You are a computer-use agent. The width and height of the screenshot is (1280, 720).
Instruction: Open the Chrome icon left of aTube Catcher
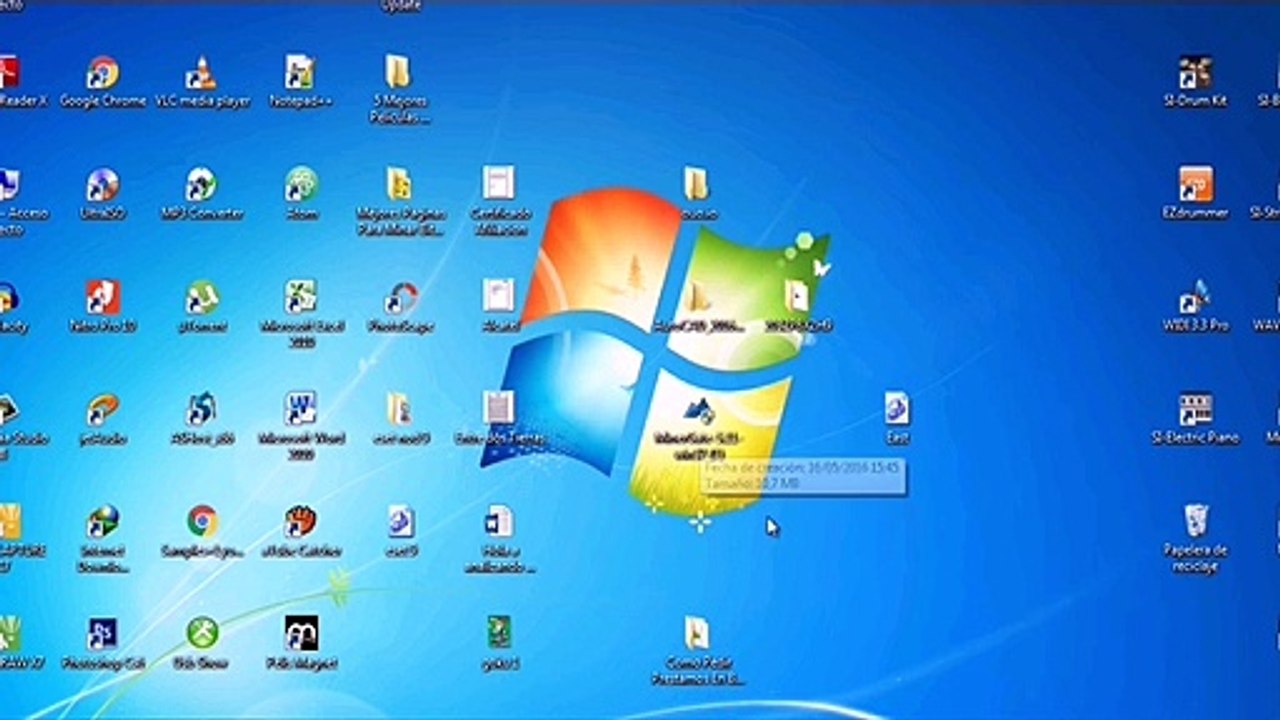coord(201,521)
